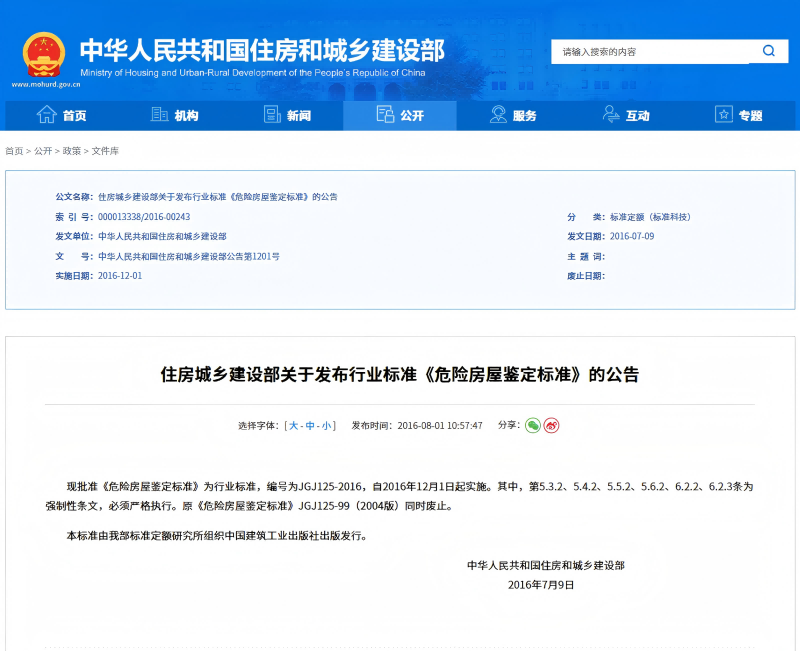
Task: Follow the 公开 breadcrumb link
Action: tap(43, 151)
